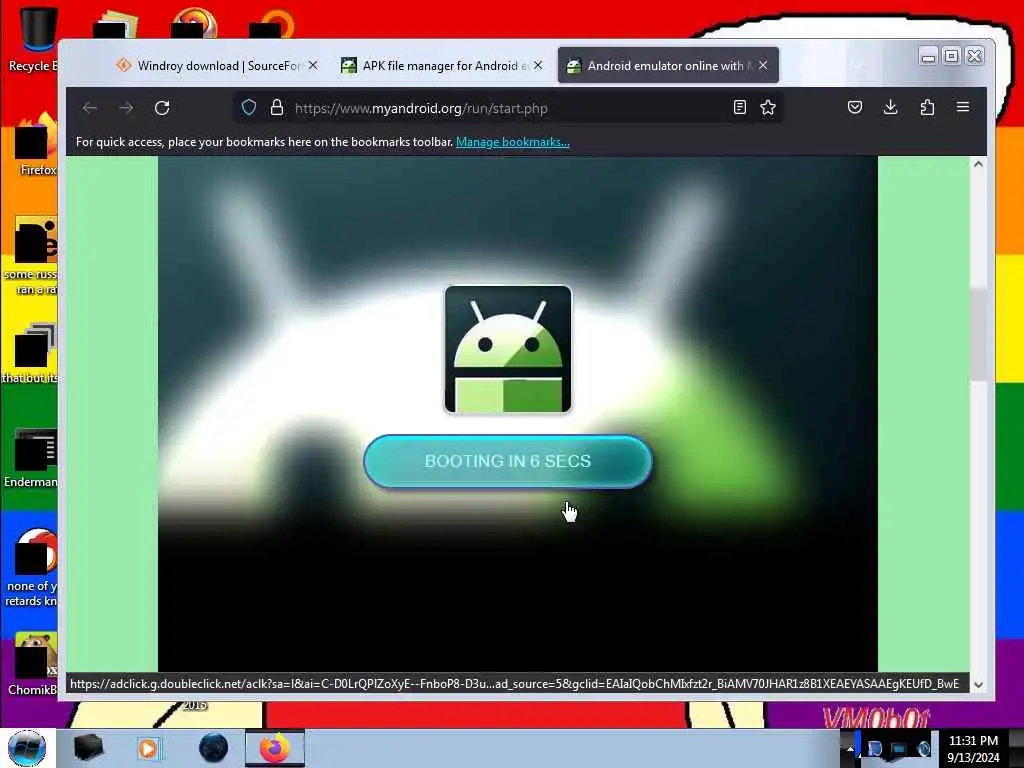Click the page scrollbar up arrow
Screen dimensions: 1024x768
point(978,164)
